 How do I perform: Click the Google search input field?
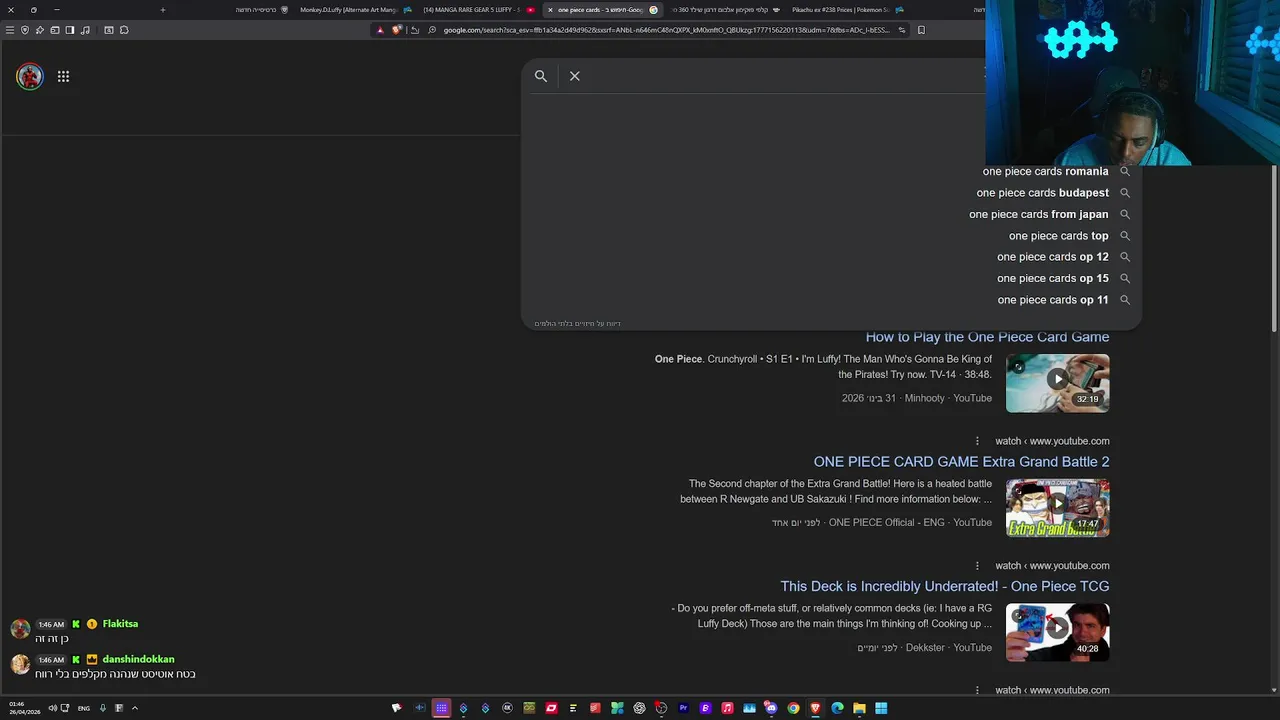click(x=785, y=76)
